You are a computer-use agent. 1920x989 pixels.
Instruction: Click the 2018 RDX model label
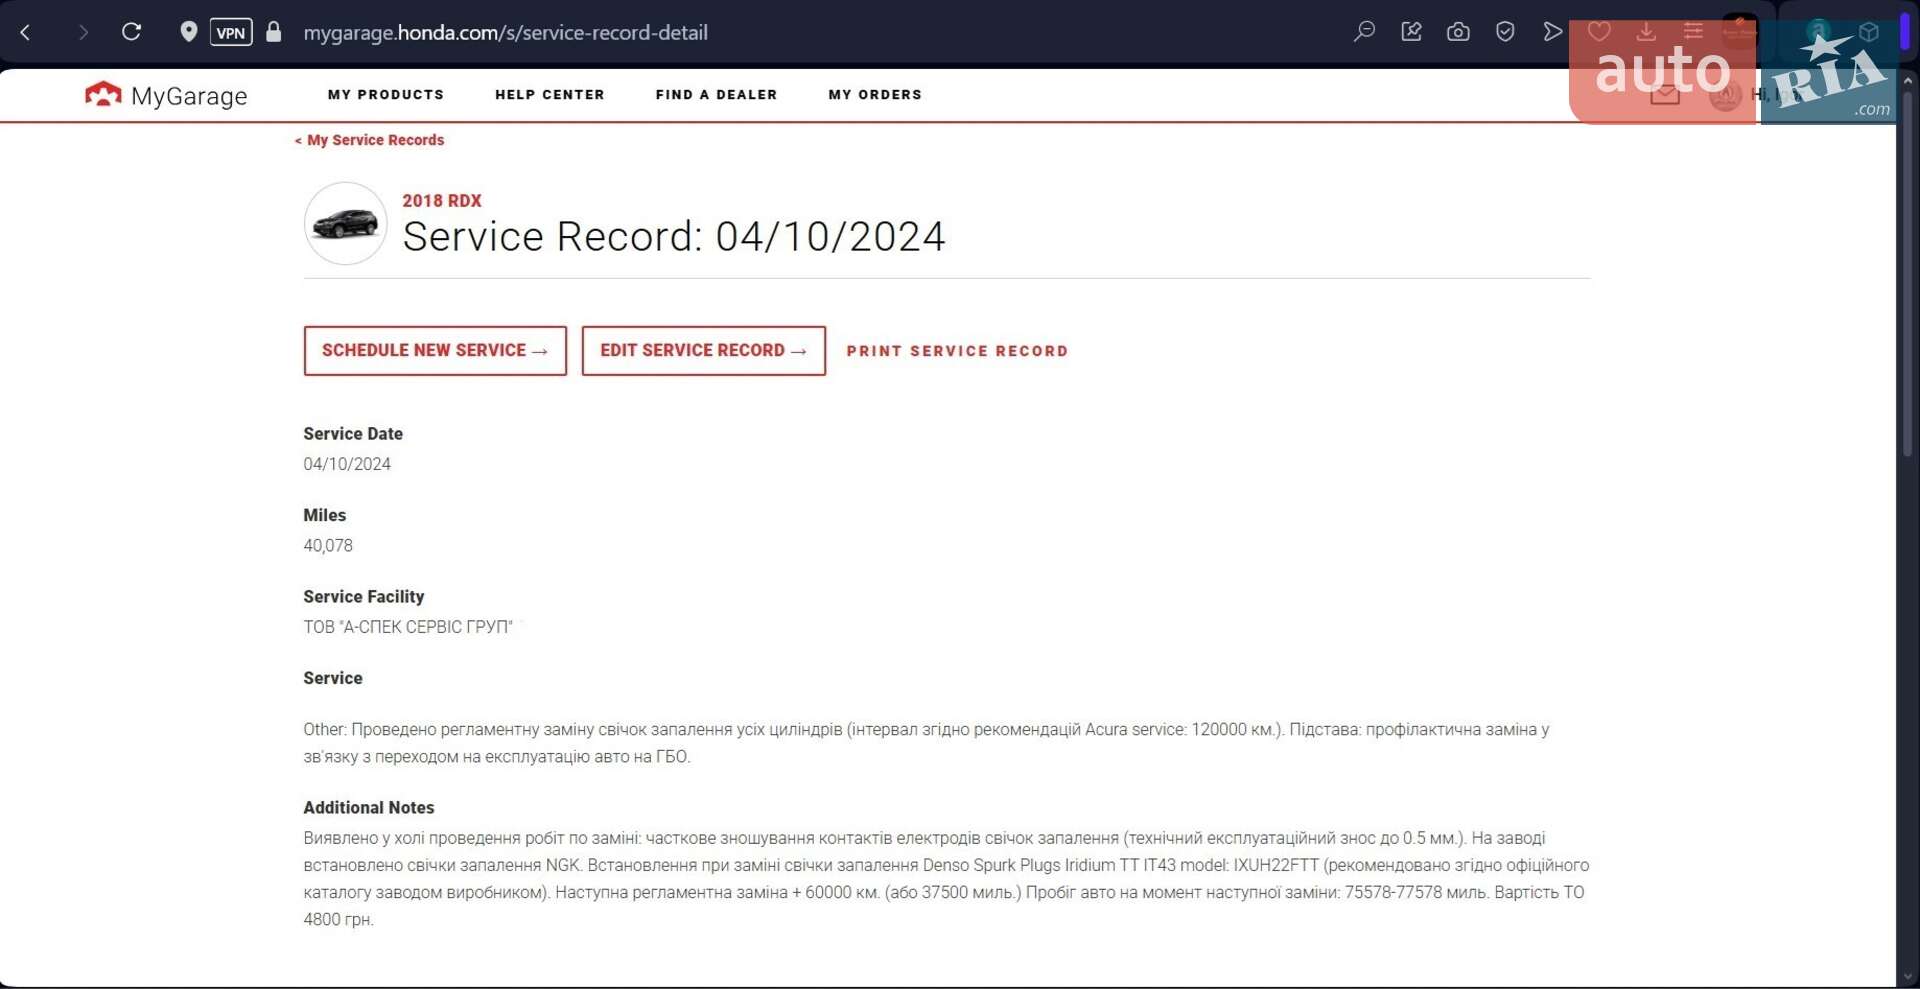coord(442,200)
